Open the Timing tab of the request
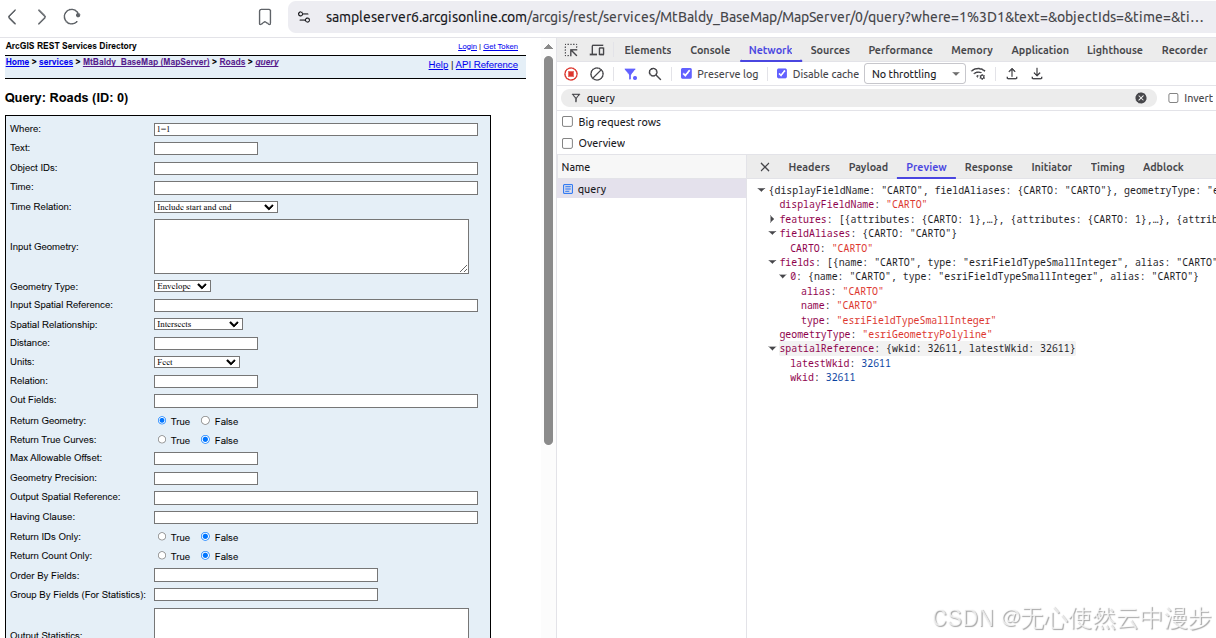This screenshot has height=638, width=1216. pos(1107,167)
